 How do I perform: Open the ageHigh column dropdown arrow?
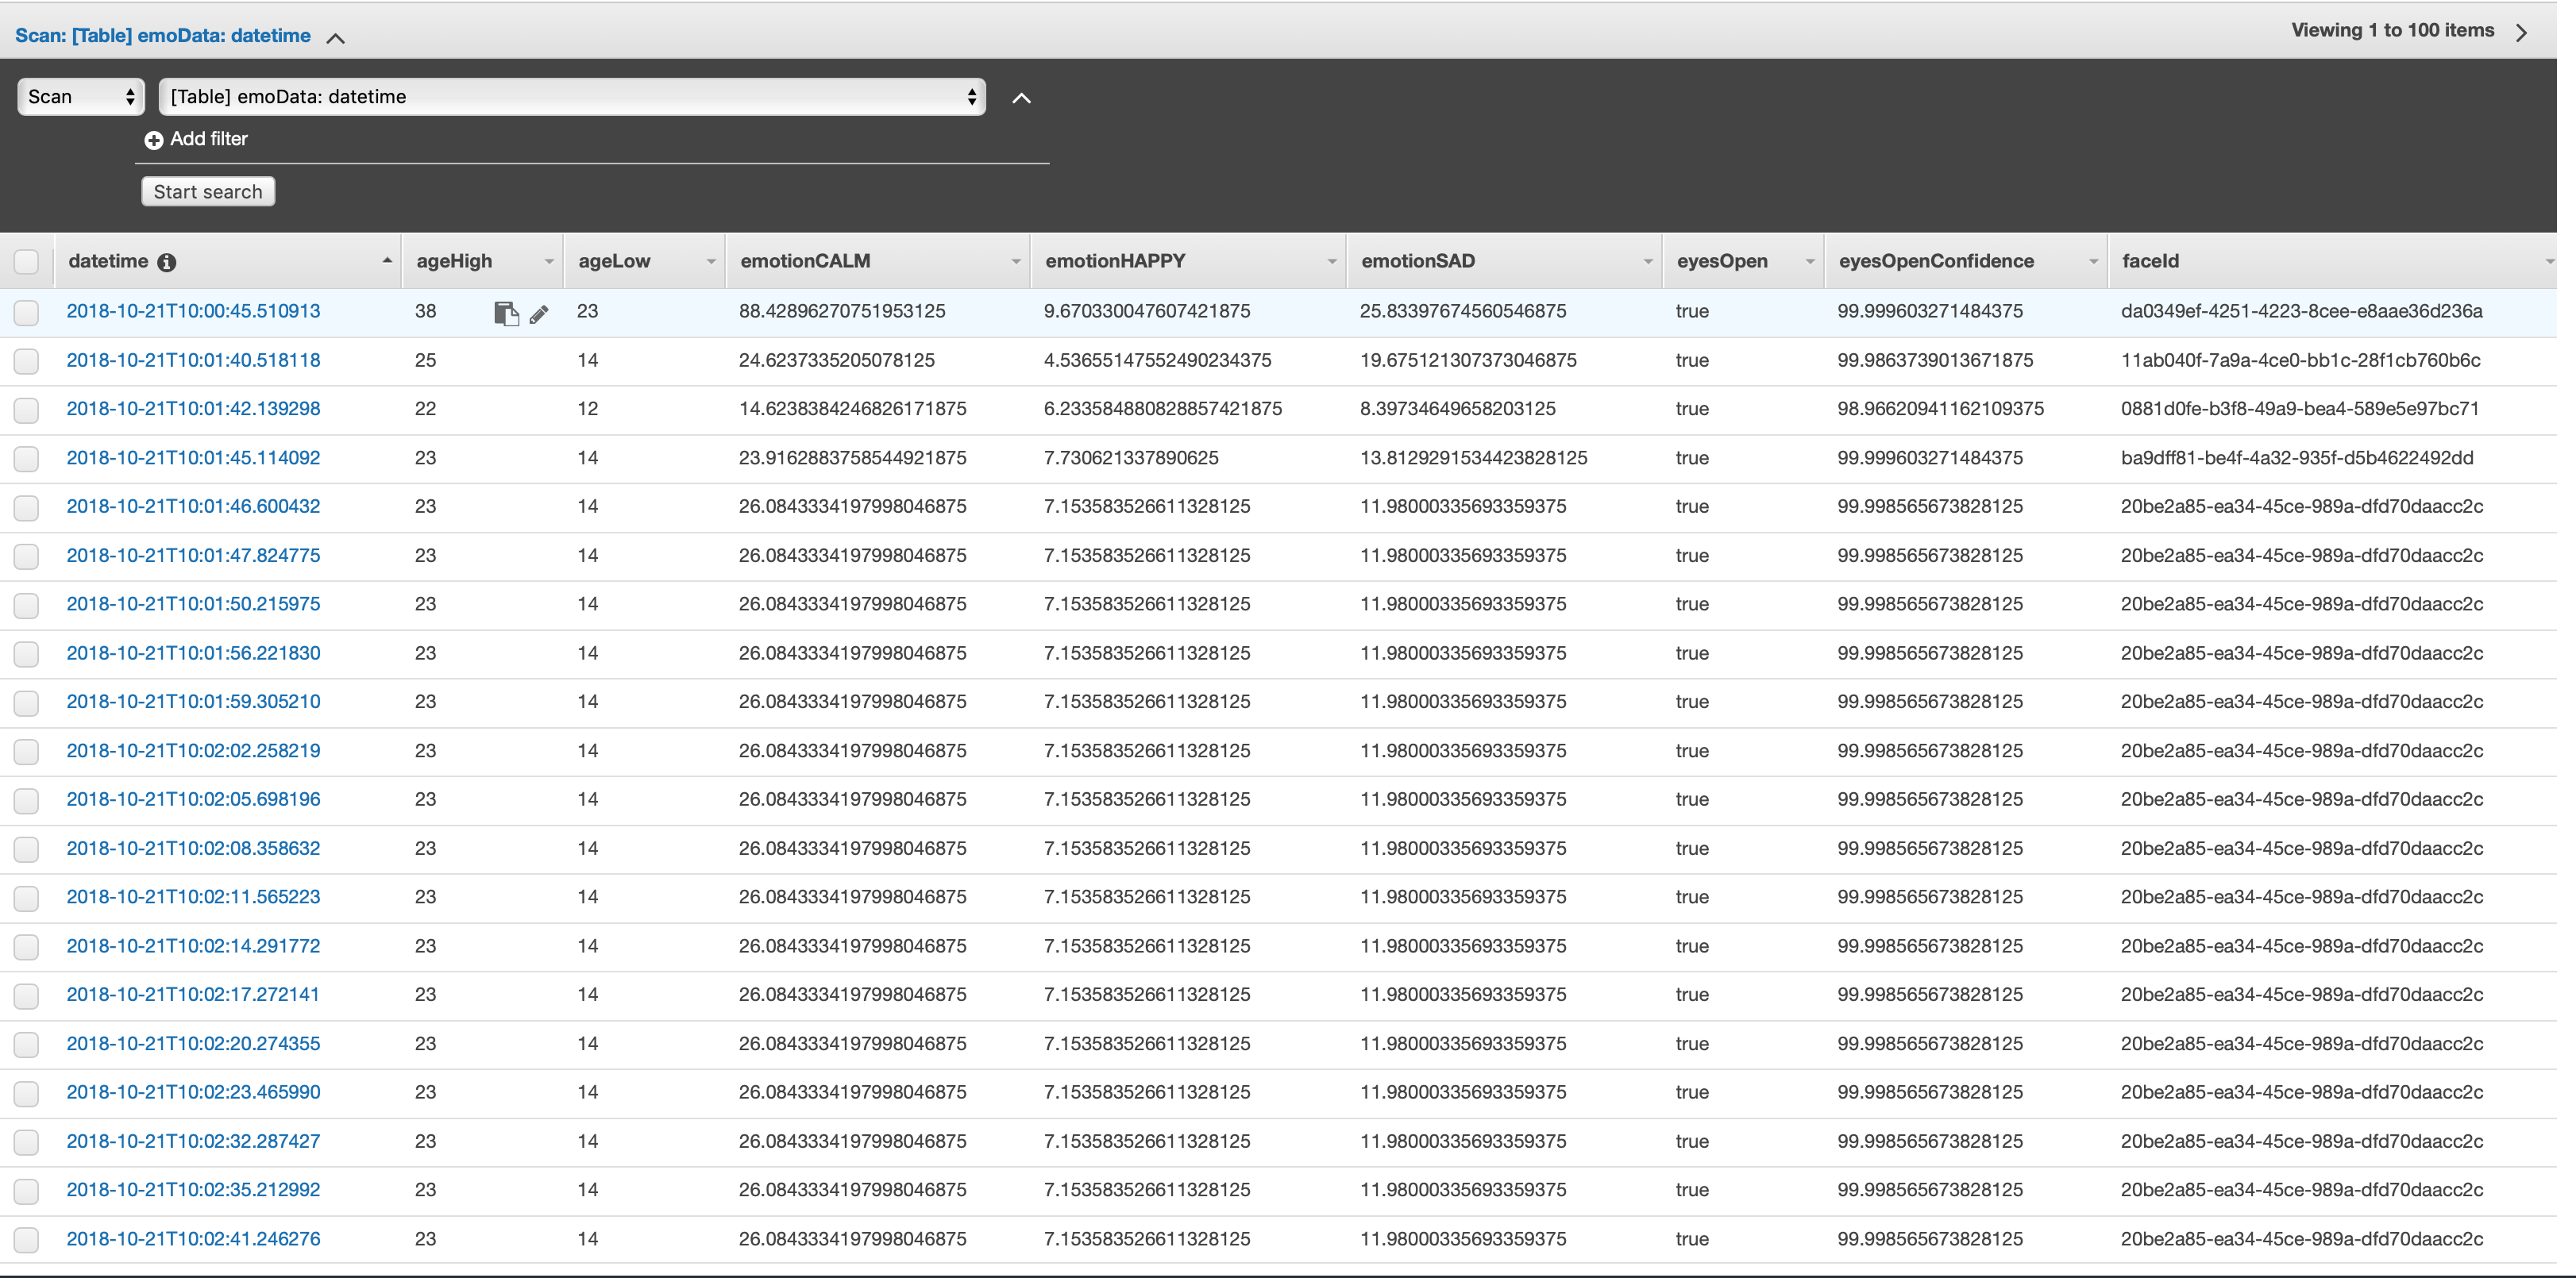tap(549, 262)
